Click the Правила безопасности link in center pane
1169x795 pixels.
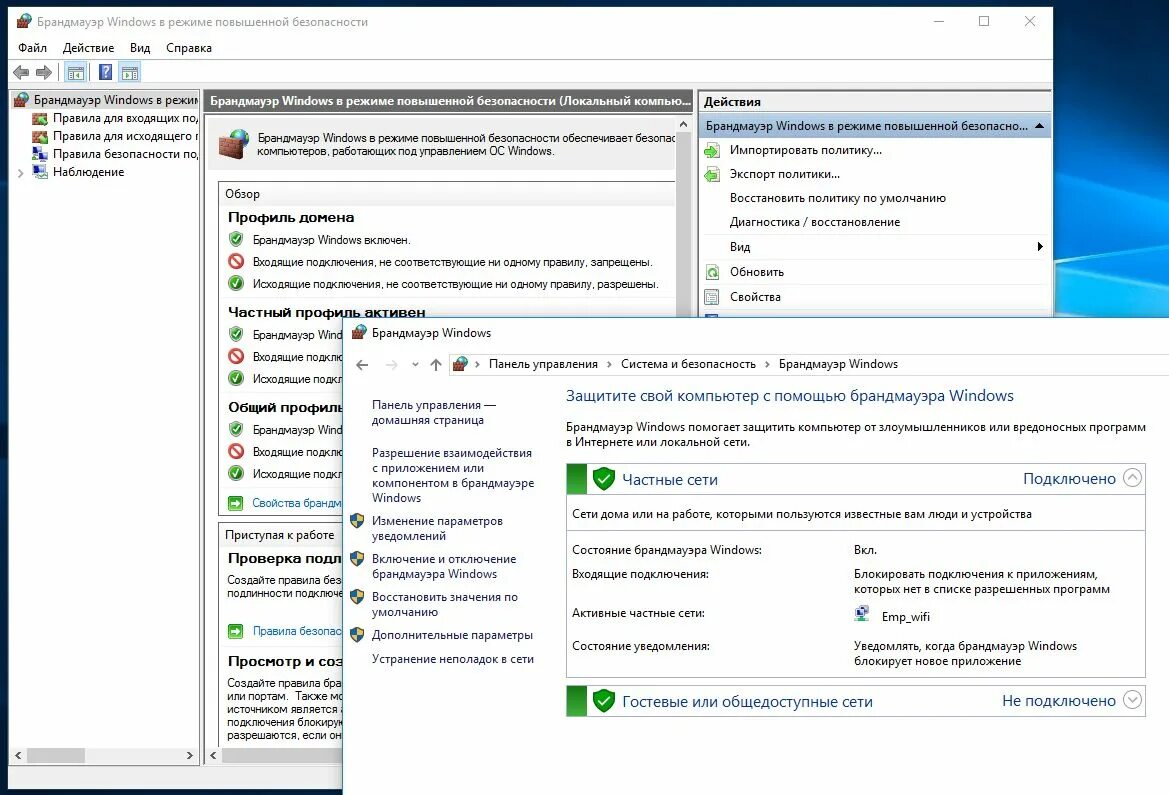coord(297,631)
